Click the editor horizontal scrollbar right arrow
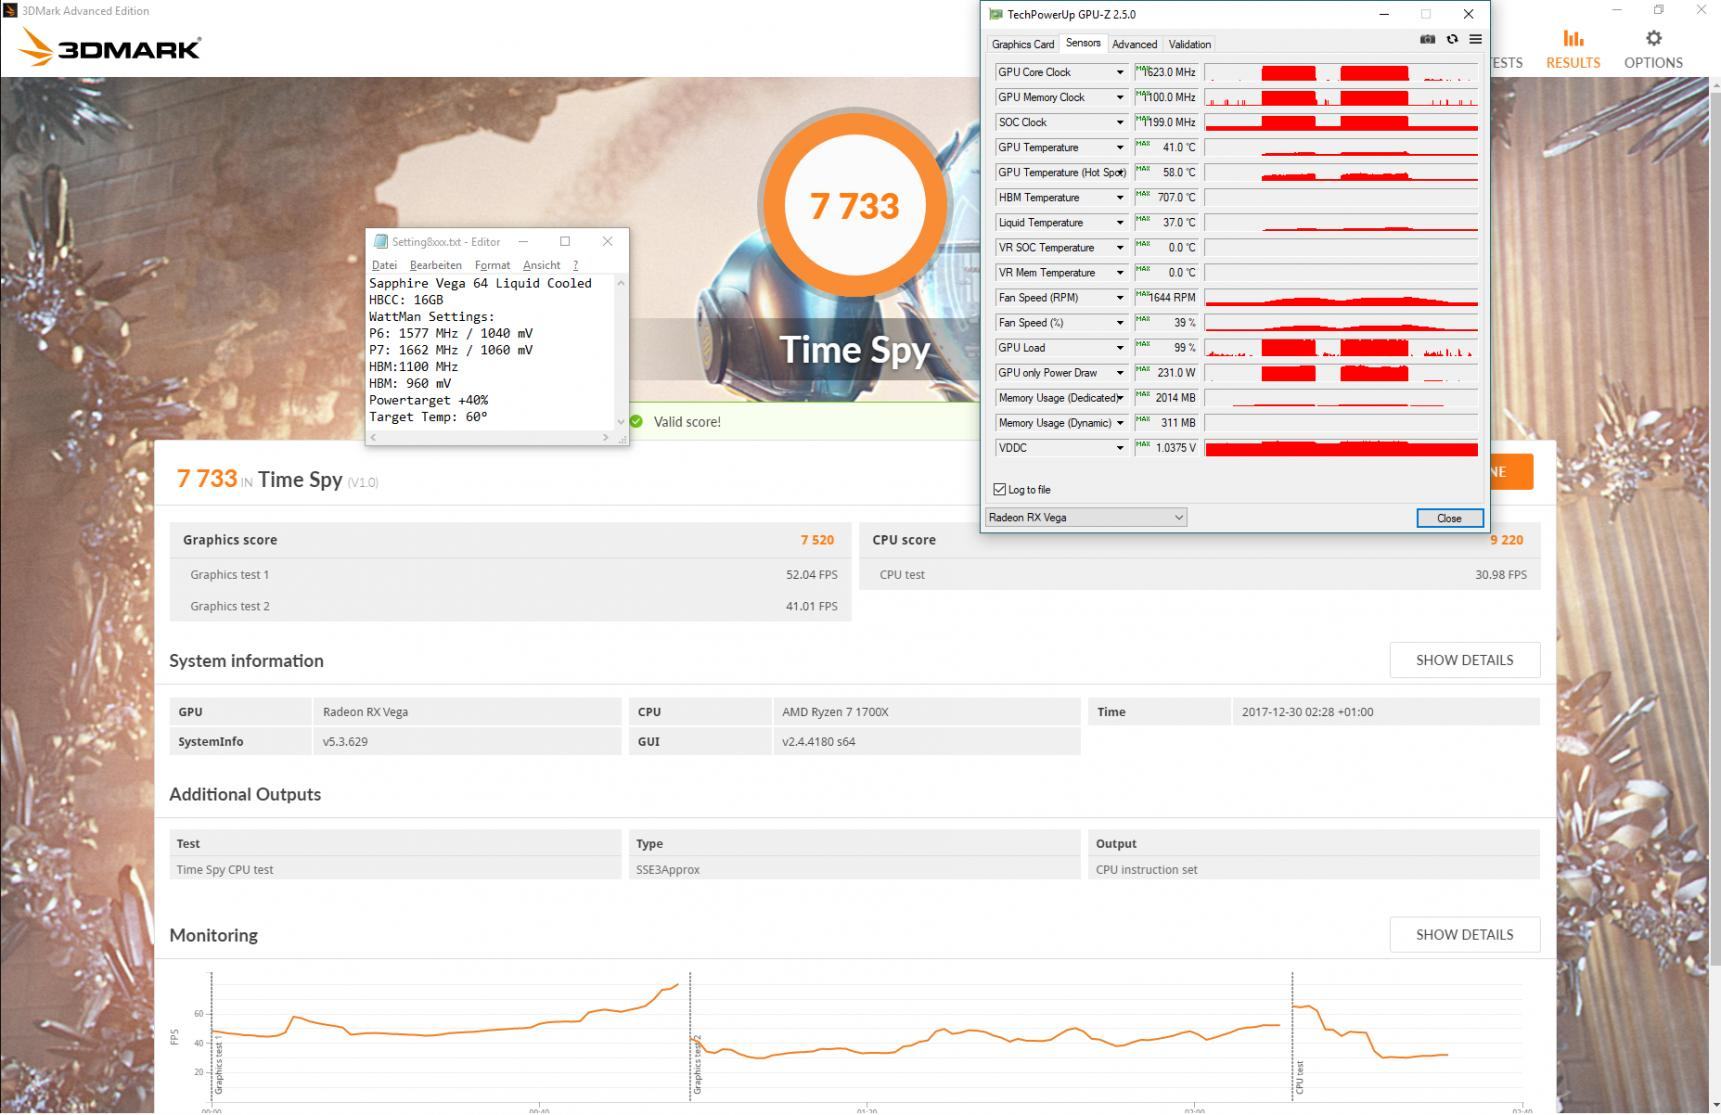 click(x=605, y=437)
